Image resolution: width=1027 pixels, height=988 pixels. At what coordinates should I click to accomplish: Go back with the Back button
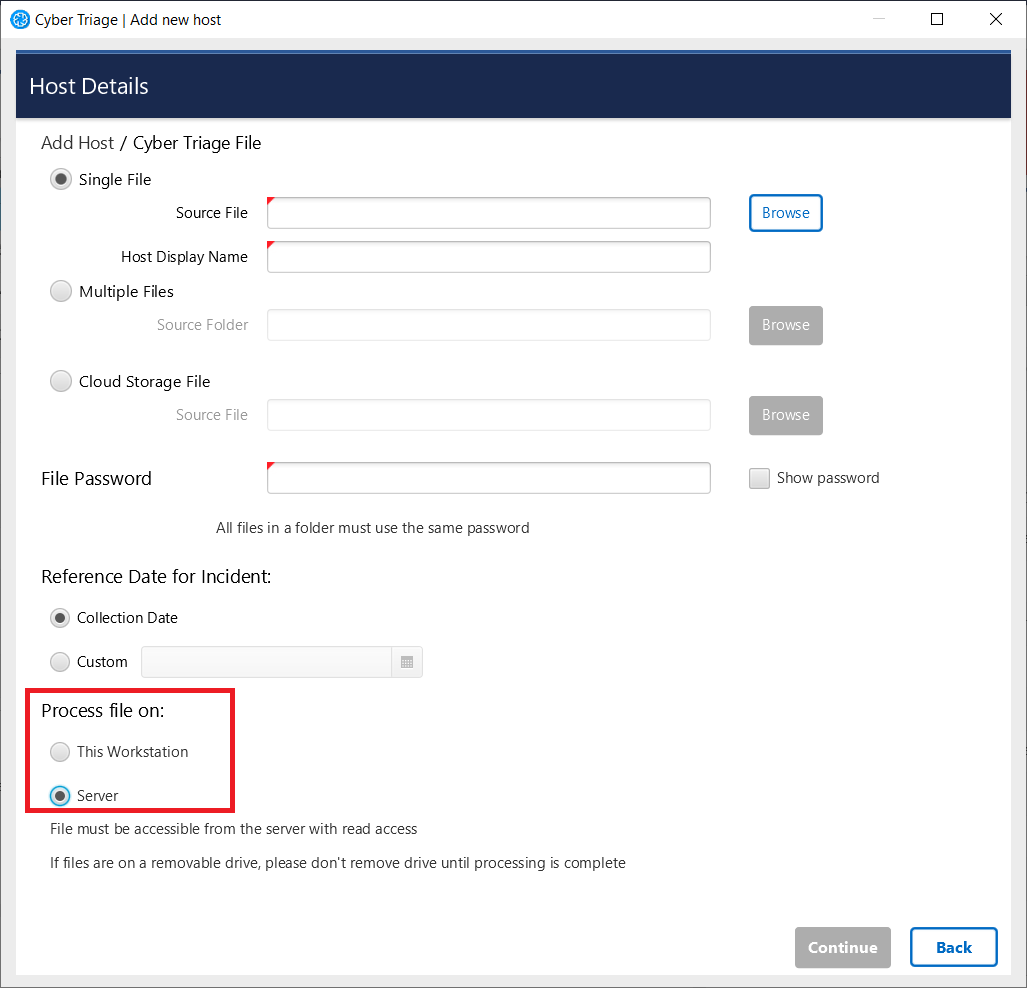pyautogui.click(x=953, y=947)
